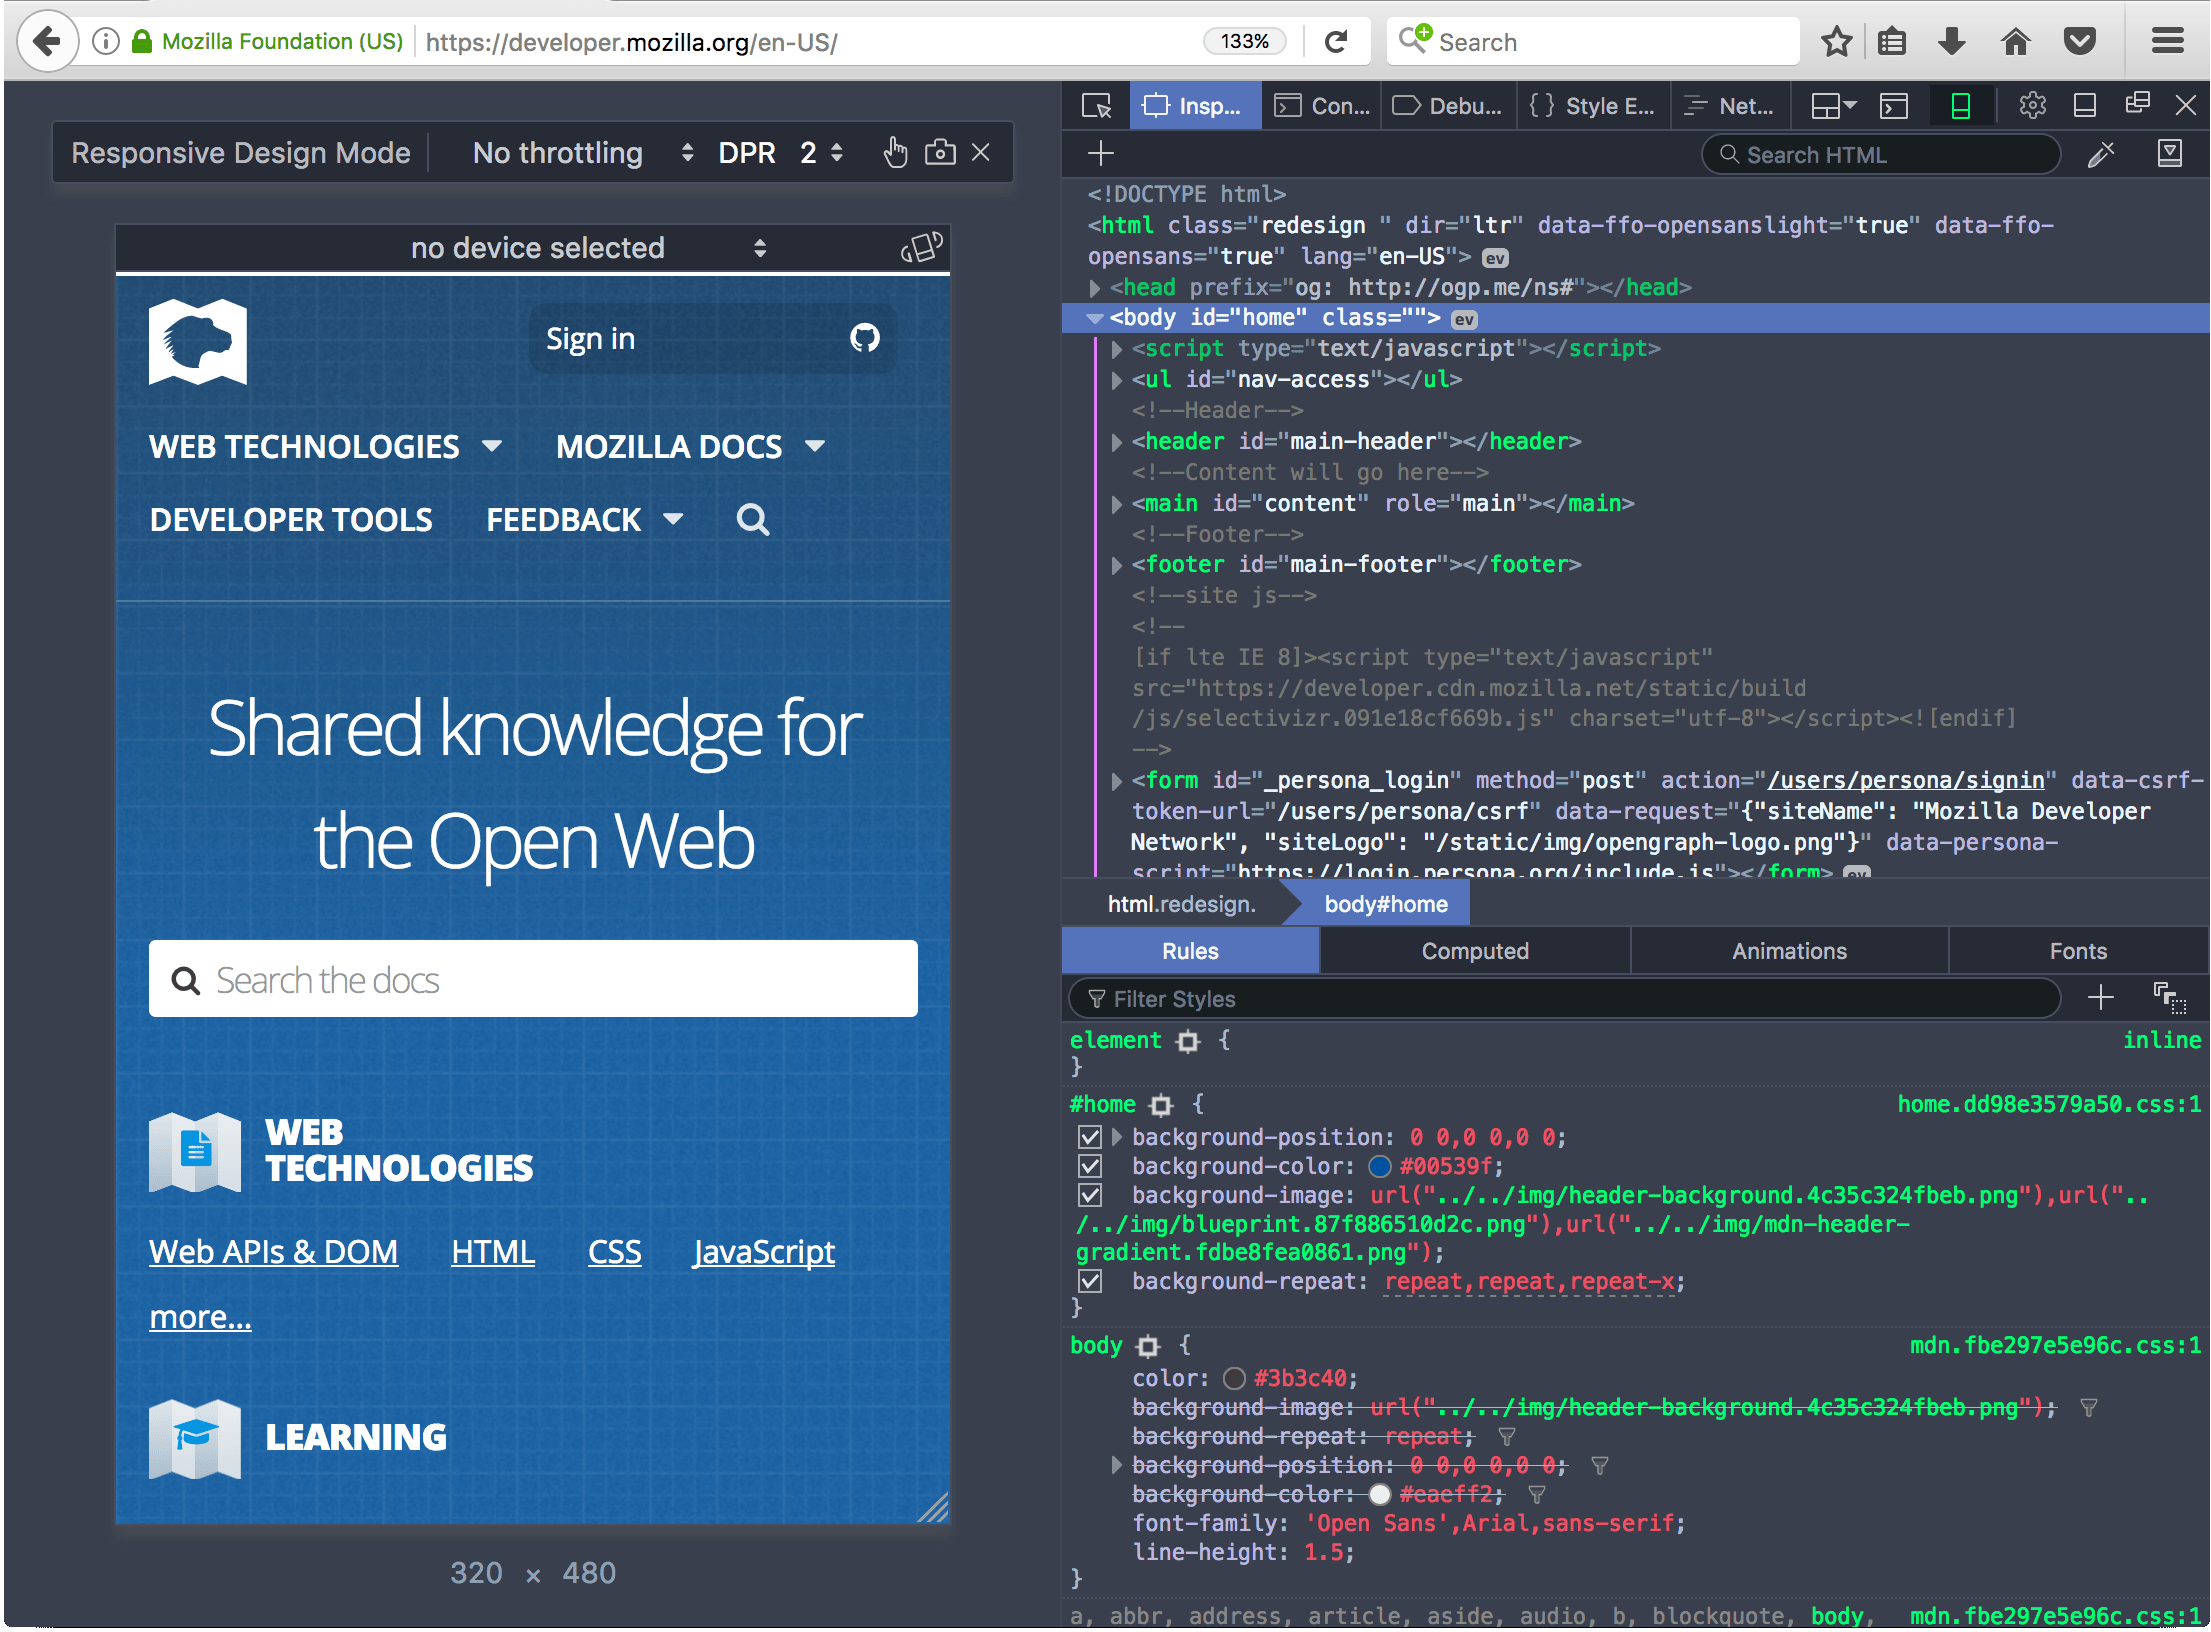
Task: Click the Search the docs field
Action: [x=534, y=979]
